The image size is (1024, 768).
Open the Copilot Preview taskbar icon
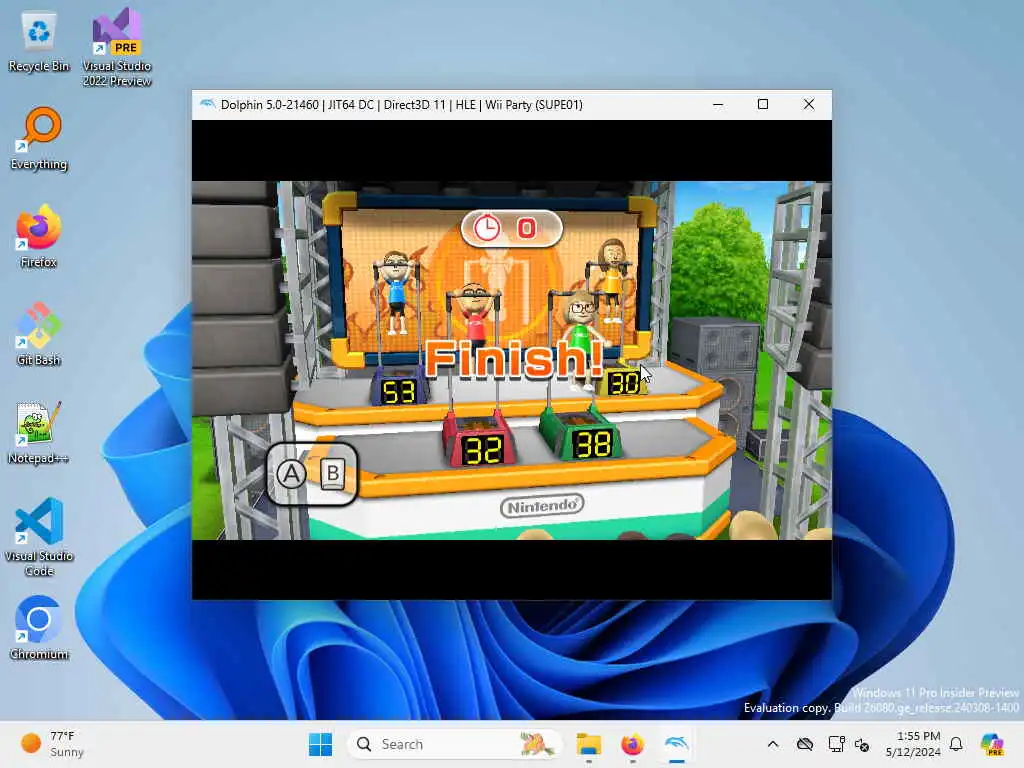992,744
